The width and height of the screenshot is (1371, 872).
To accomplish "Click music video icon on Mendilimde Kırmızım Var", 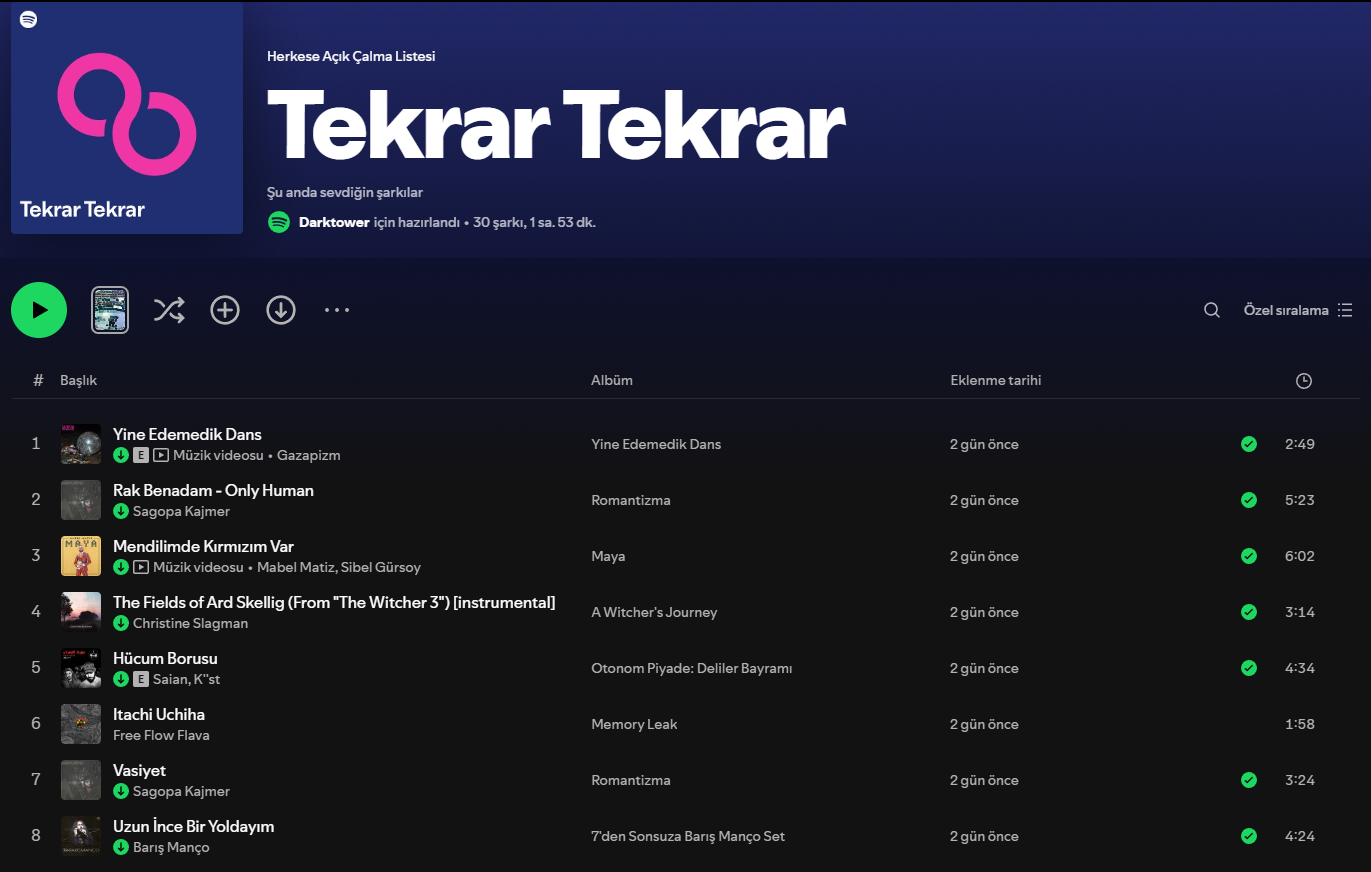I will [141, 567].
